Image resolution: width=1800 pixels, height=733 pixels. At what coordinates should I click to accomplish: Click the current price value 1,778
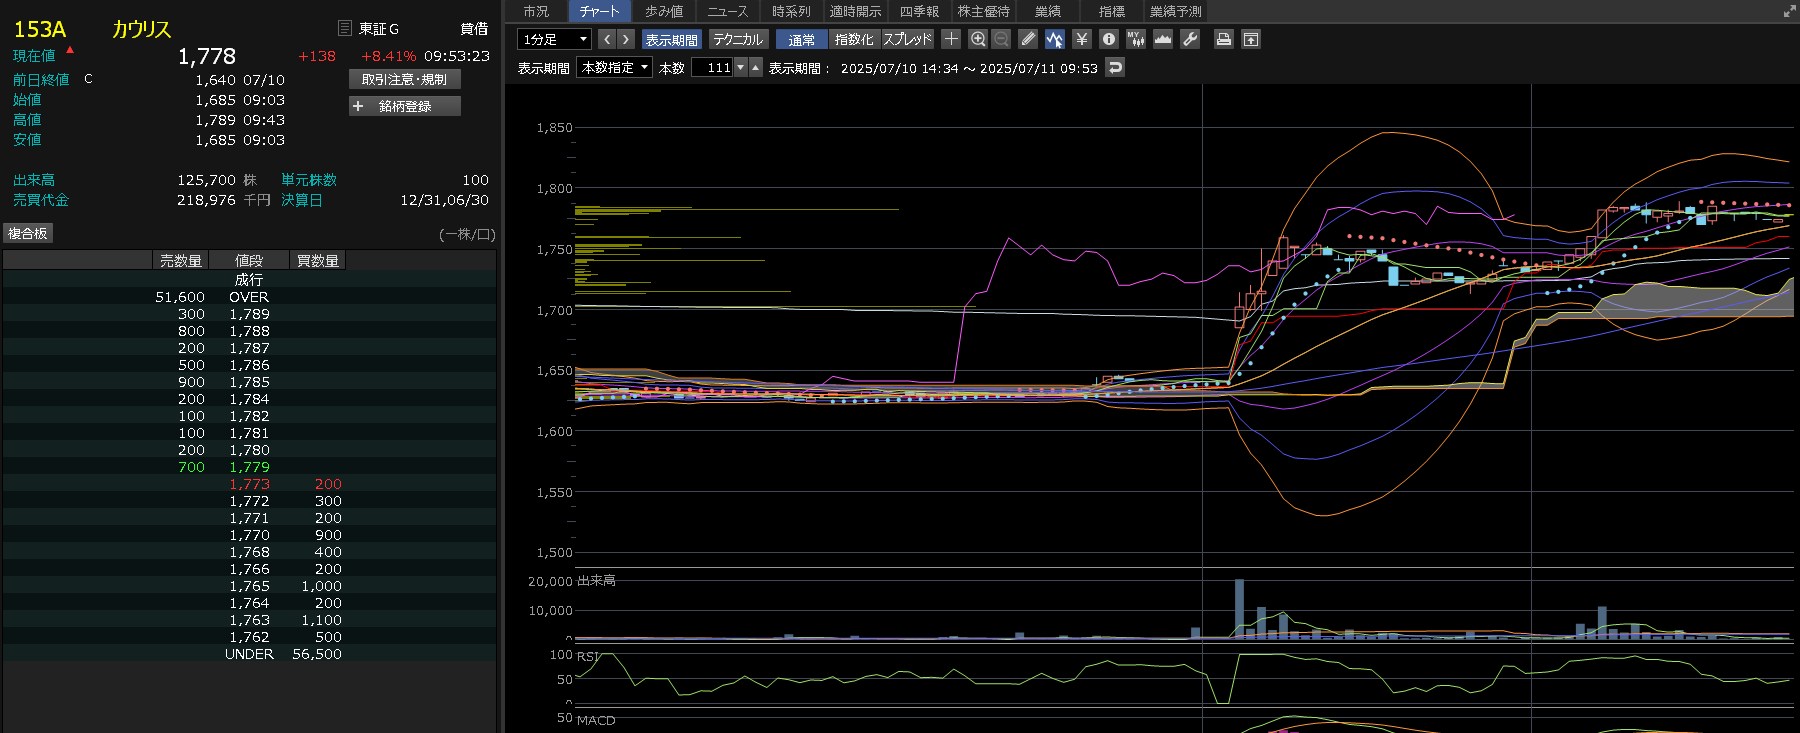point(207,56)
